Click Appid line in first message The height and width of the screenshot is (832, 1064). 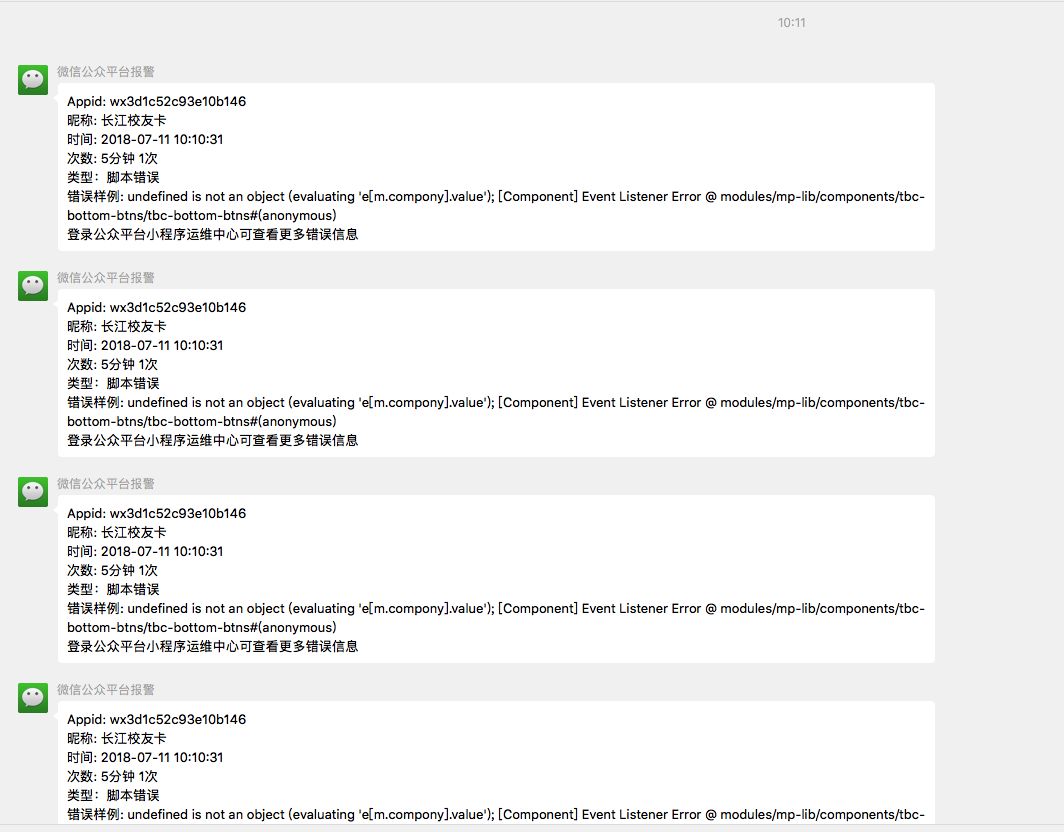coord(157,101)
